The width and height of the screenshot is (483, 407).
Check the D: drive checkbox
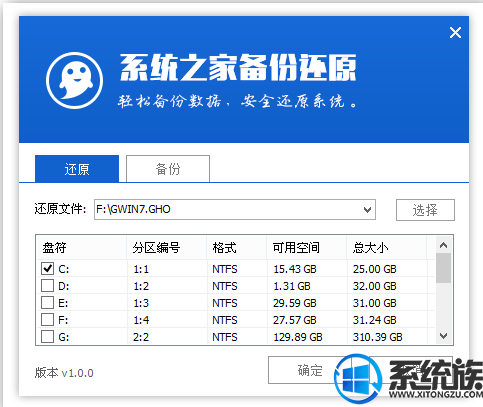(x=47, y=286)
